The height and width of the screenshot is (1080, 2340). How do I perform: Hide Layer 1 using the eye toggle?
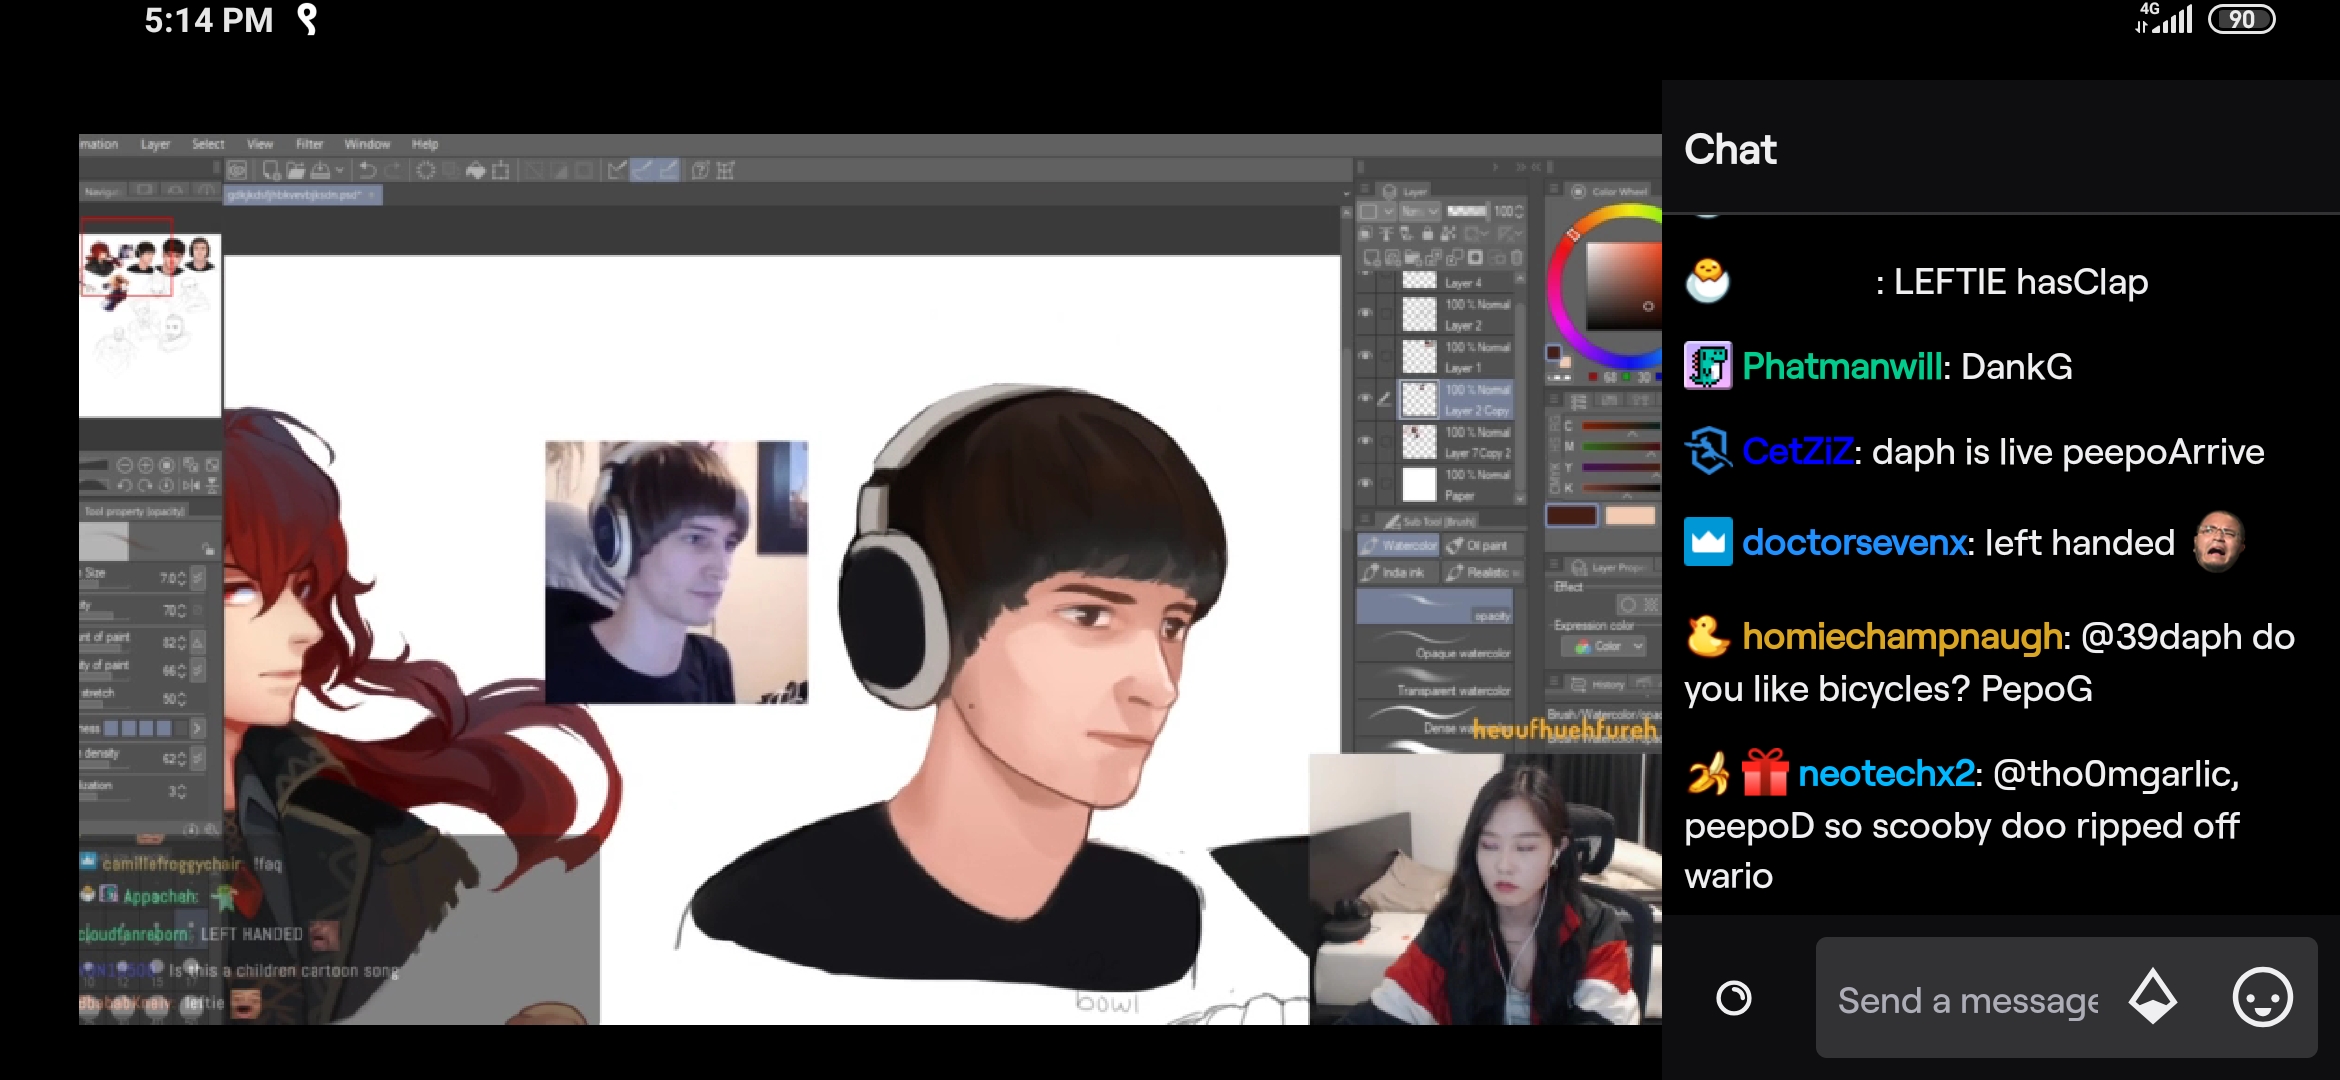tap(1365, 356)
